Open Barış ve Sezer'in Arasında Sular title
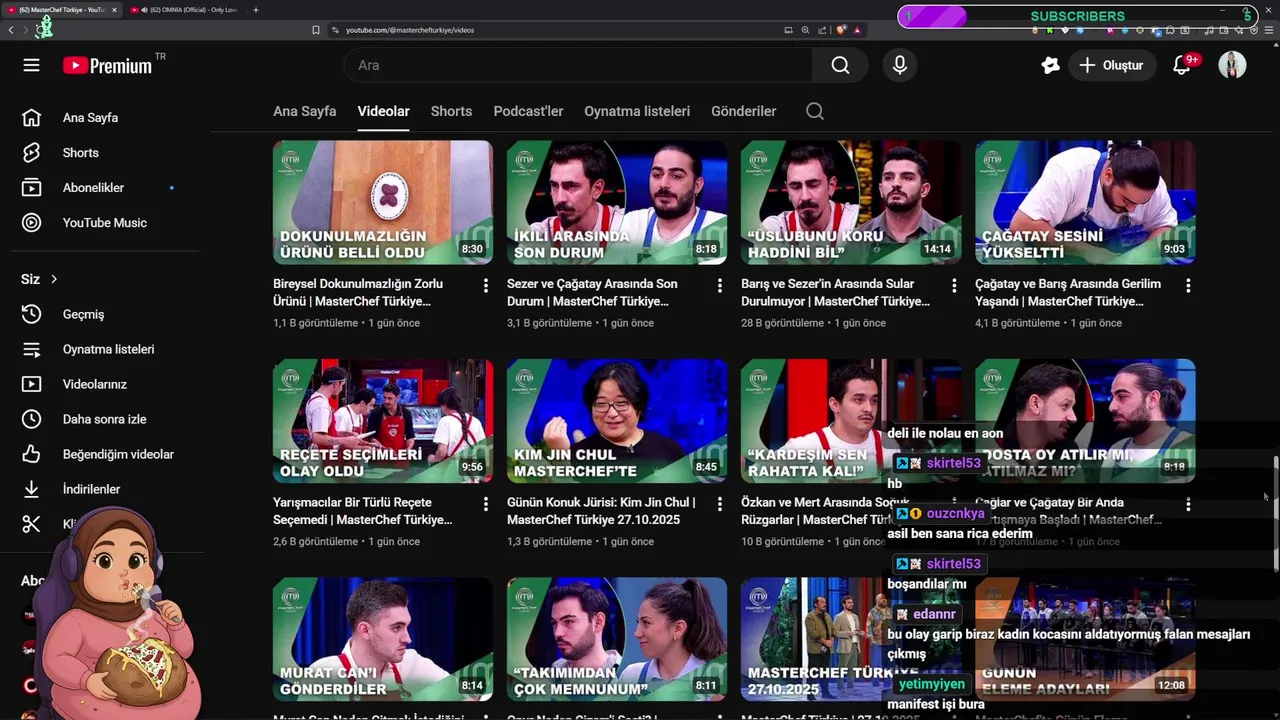 coord(835,292)
